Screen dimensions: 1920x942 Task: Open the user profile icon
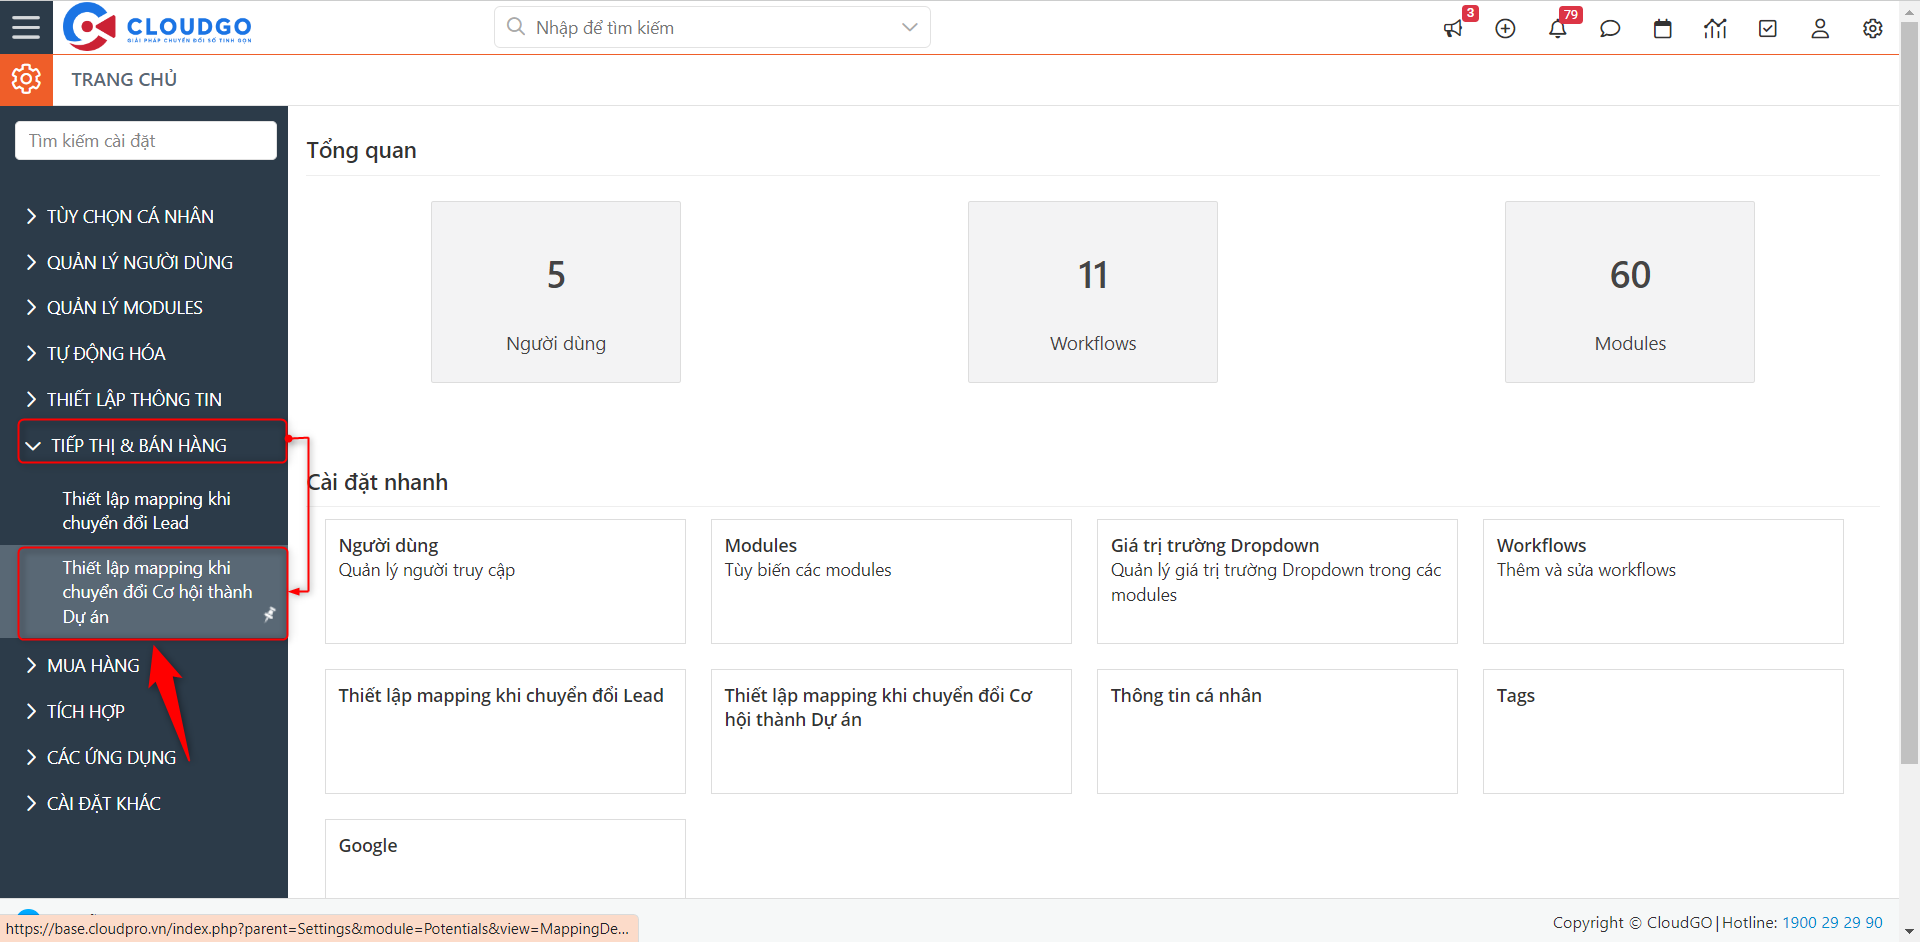1820,29
